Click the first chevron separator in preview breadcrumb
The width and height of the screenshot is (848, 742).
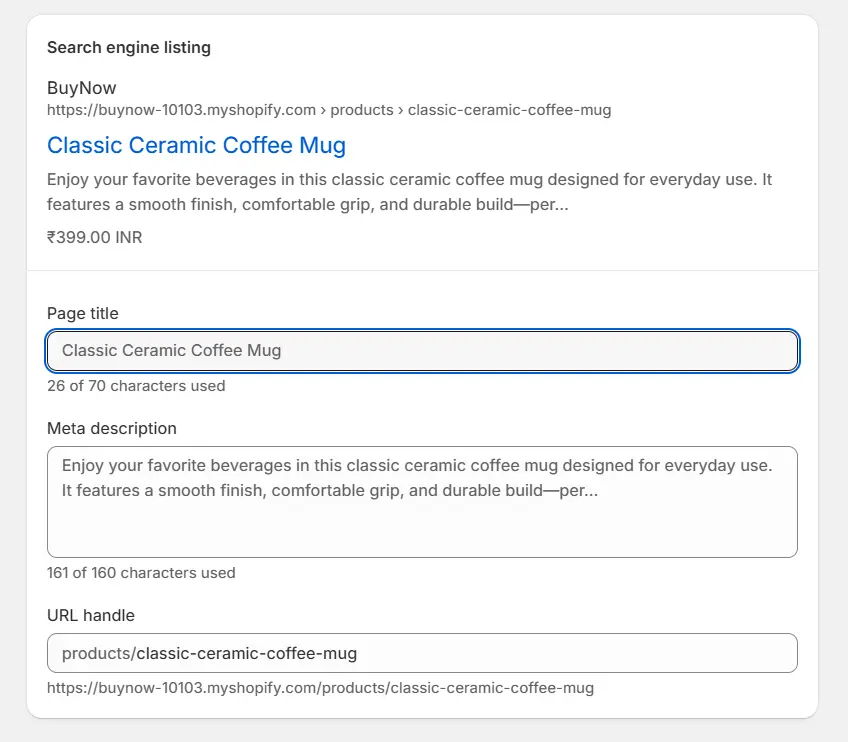323,110
